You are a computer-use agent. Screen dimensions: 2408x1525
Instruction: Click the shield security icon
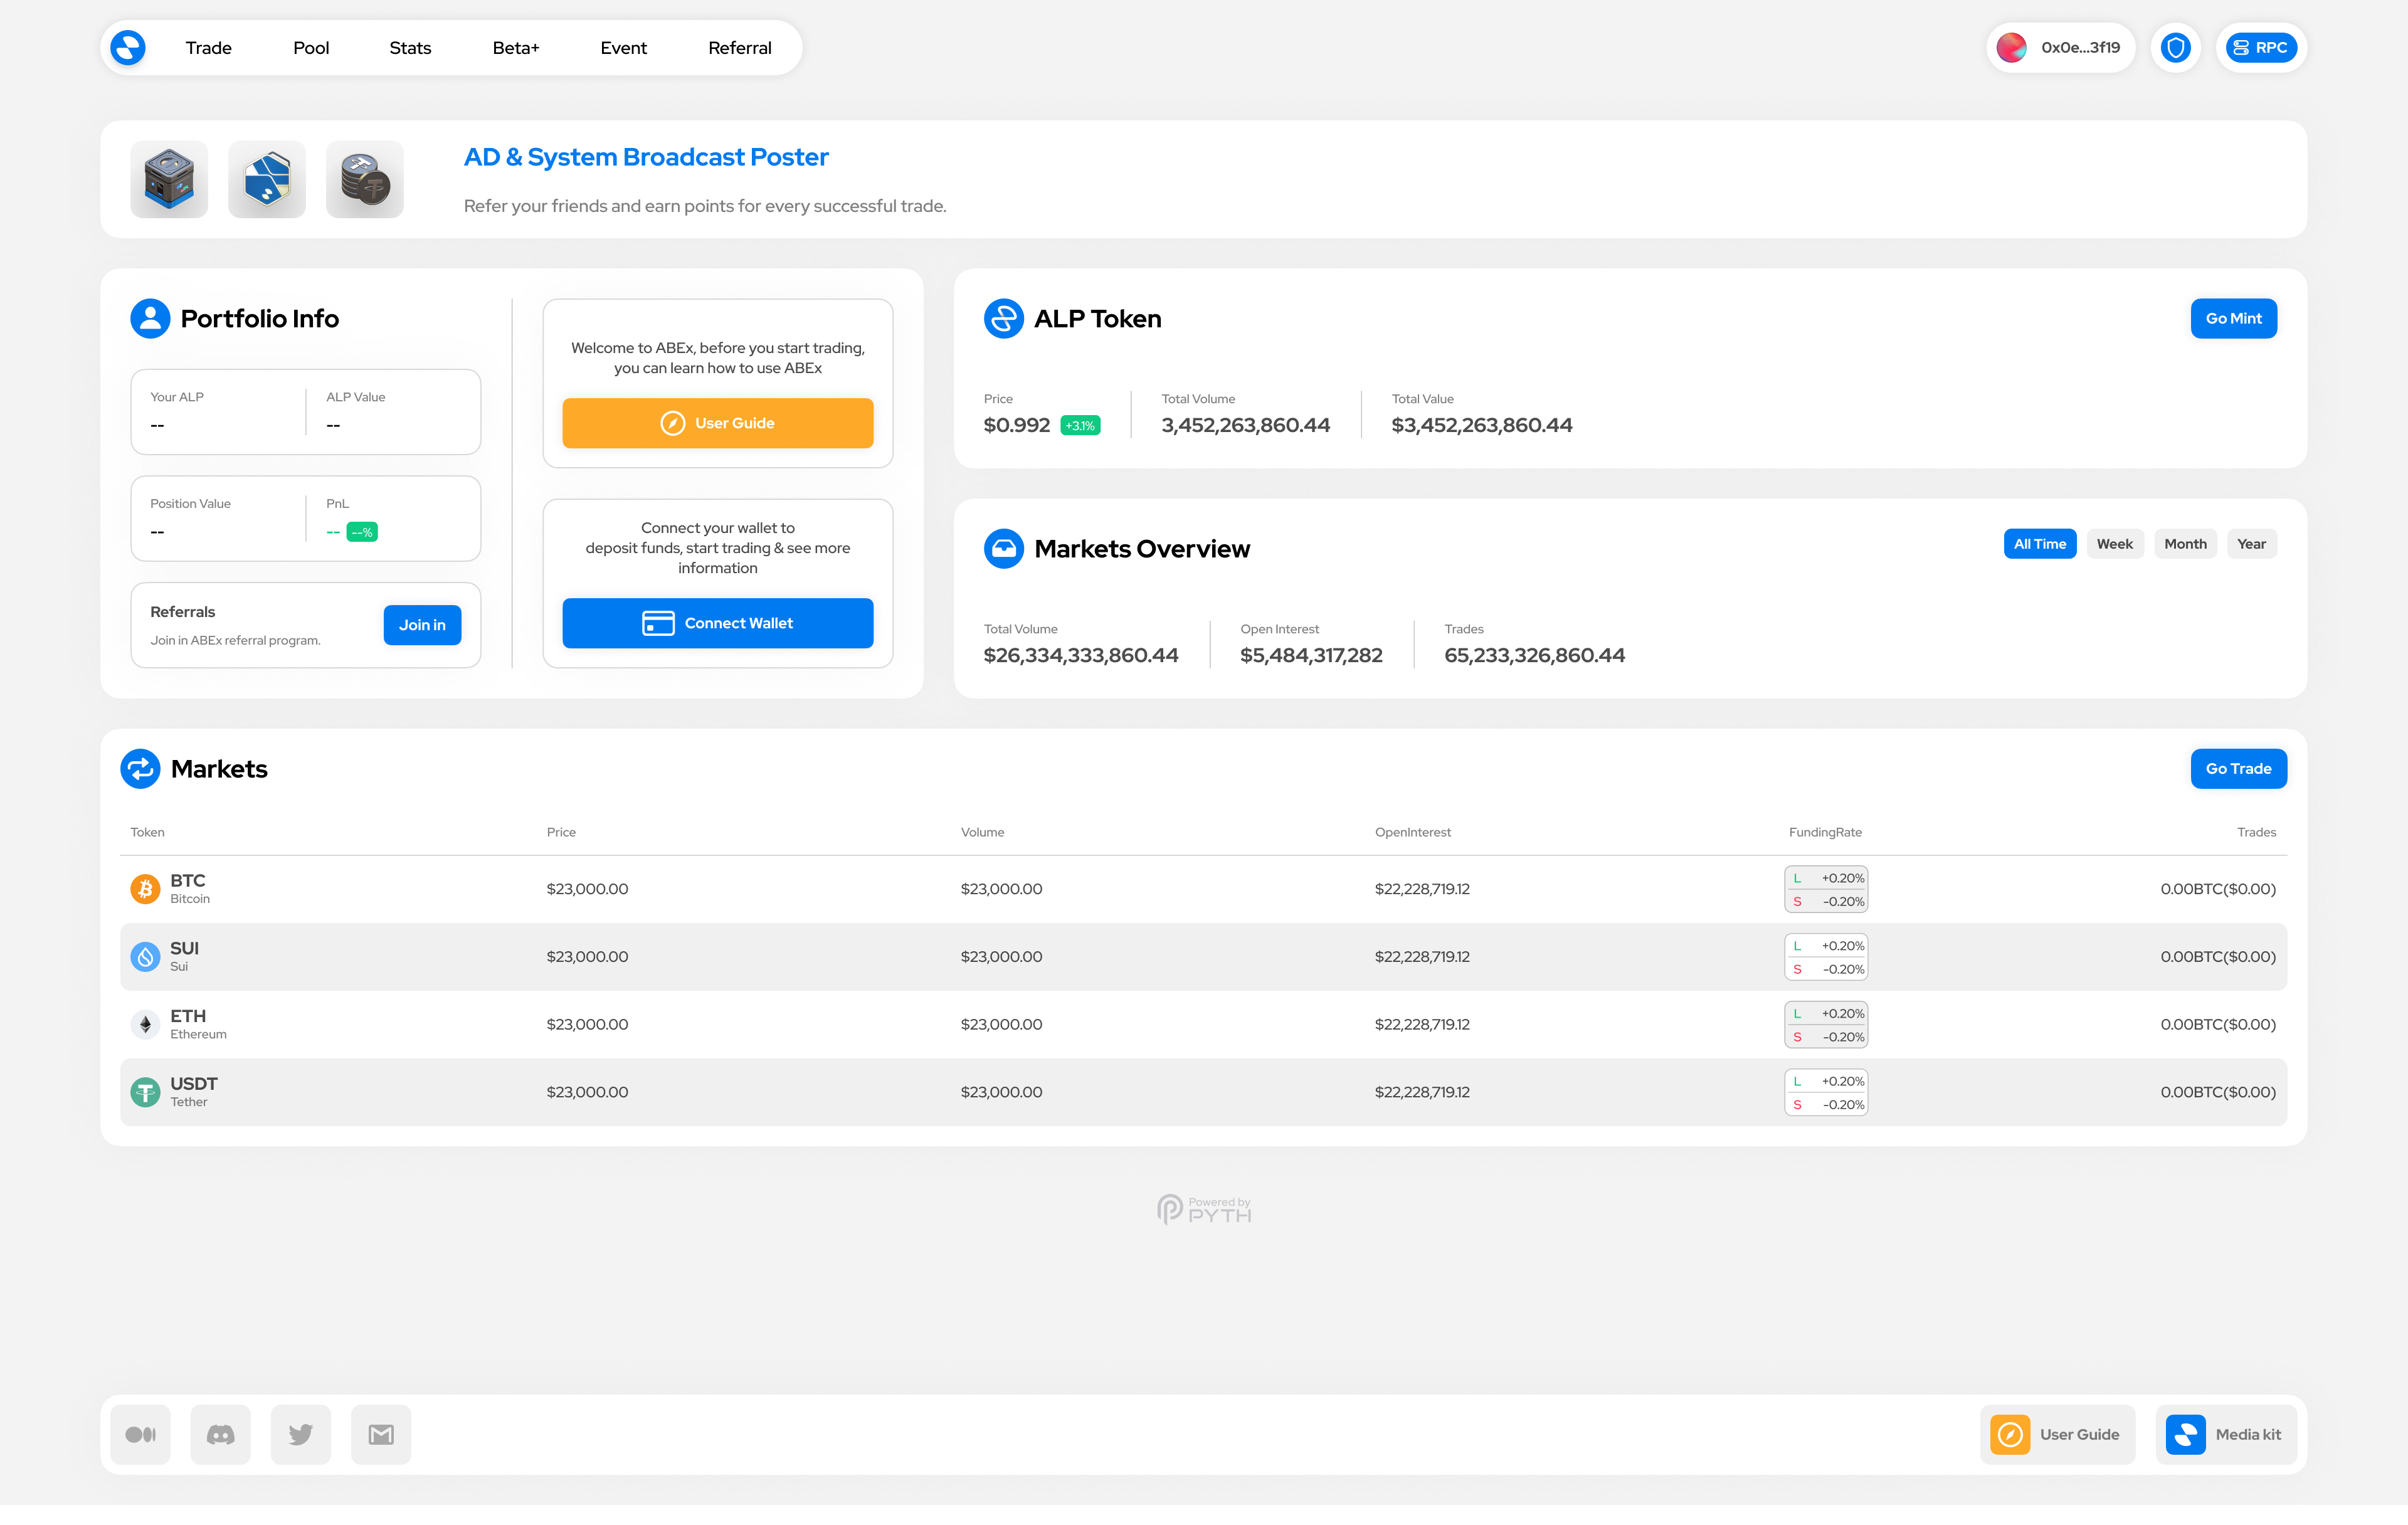click(2176, 48)
